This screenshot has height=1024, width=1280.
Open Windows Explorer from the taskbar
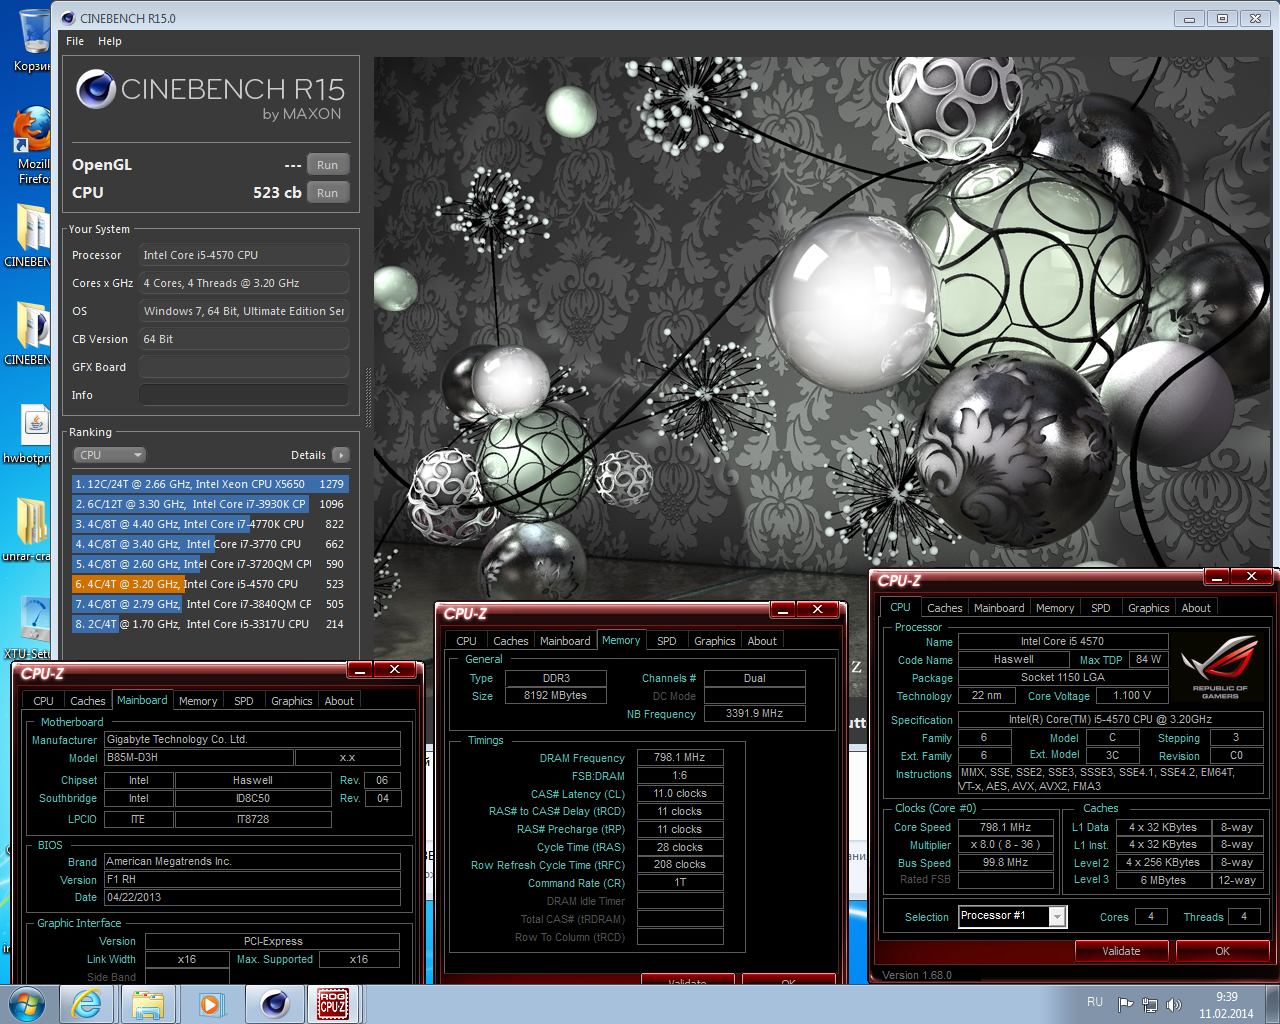pos(148,1004)
